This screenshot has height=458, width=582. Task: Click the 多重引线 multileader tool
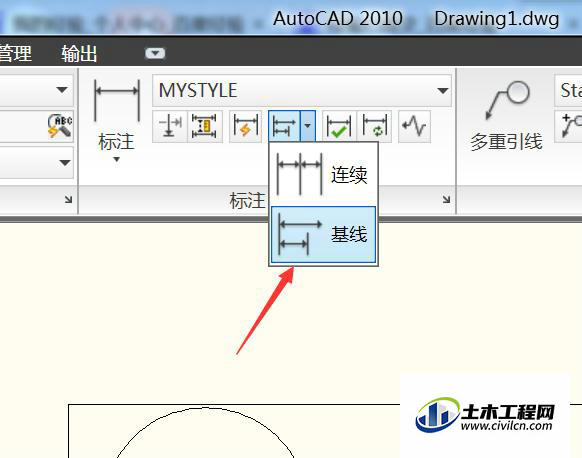(x=506, y=115)
